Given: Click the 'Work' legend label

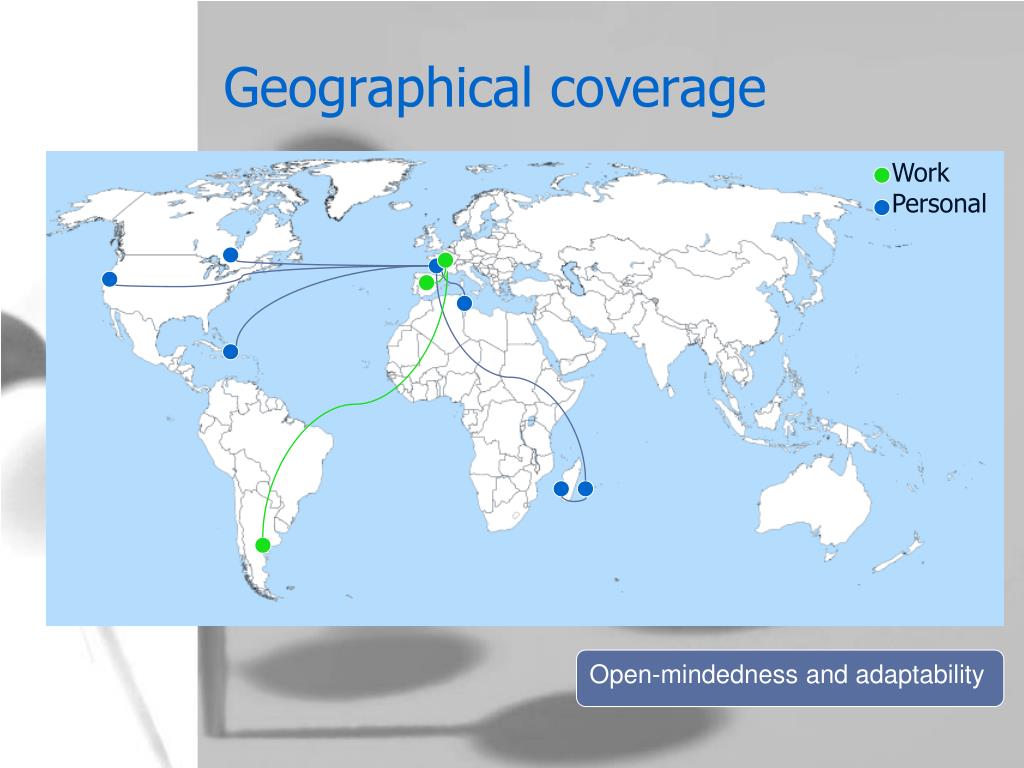Looking at the screenshot, I should [x=920, y=173].
